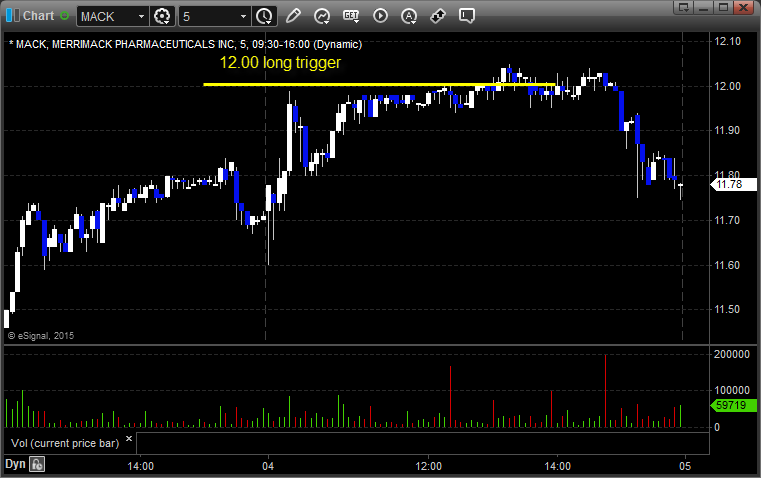The width and height of the screenshot is (761, 478).
Task: Click the 12.10 price axis label
Action: pyautogui.click(x=728, y=41)
